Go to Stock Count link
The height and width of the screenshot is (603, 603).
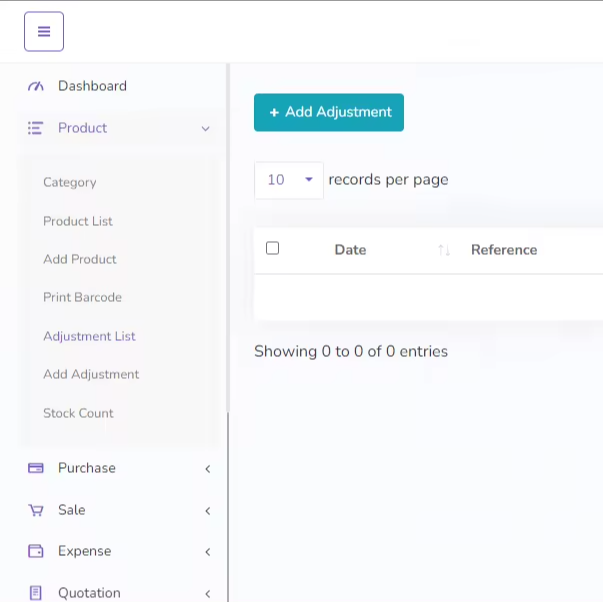(78, 413)
